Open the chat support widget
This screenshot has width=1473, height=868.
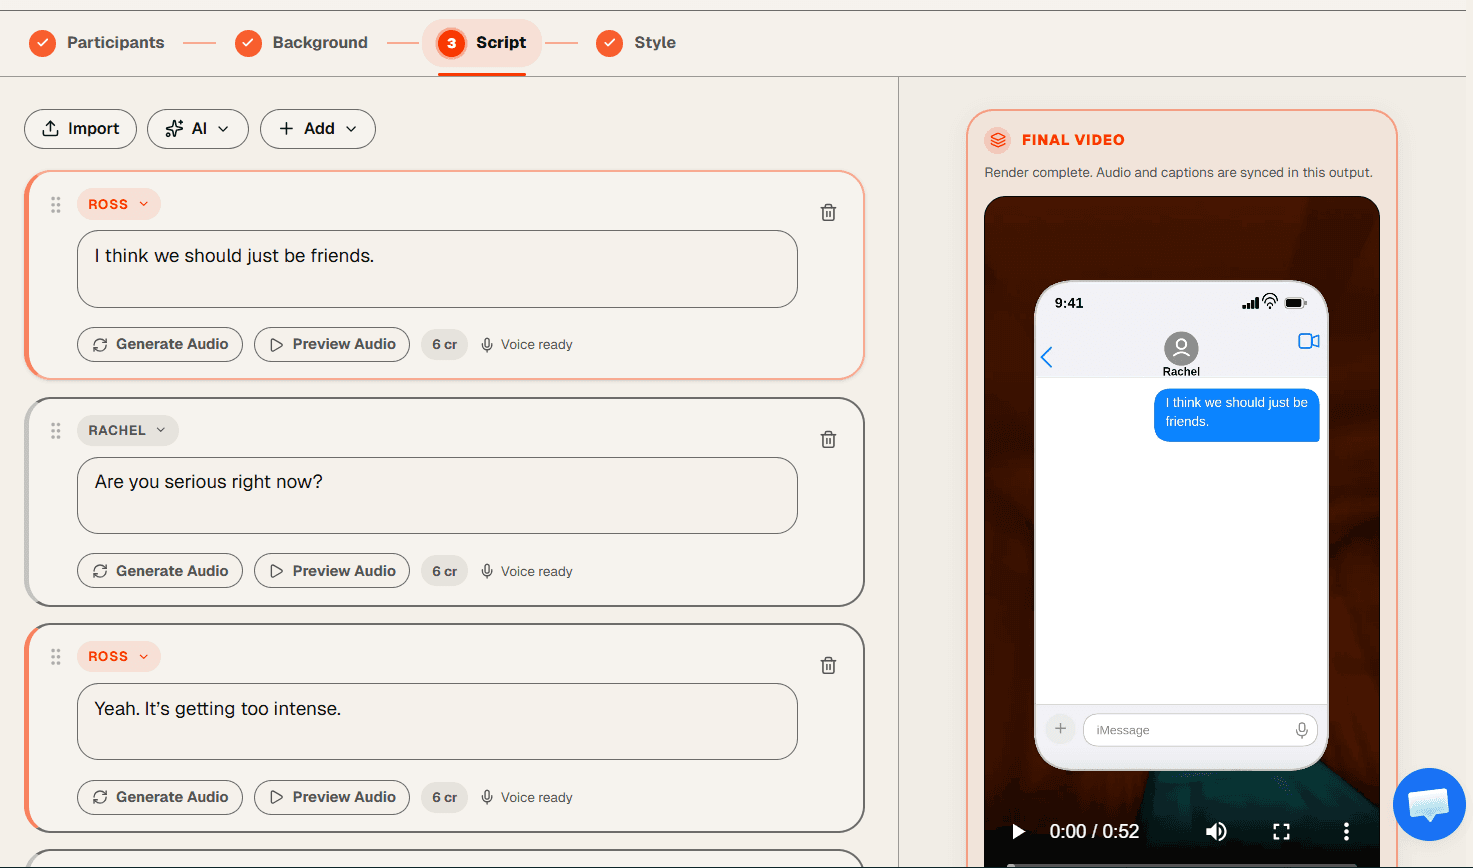tap(1429, 804)
